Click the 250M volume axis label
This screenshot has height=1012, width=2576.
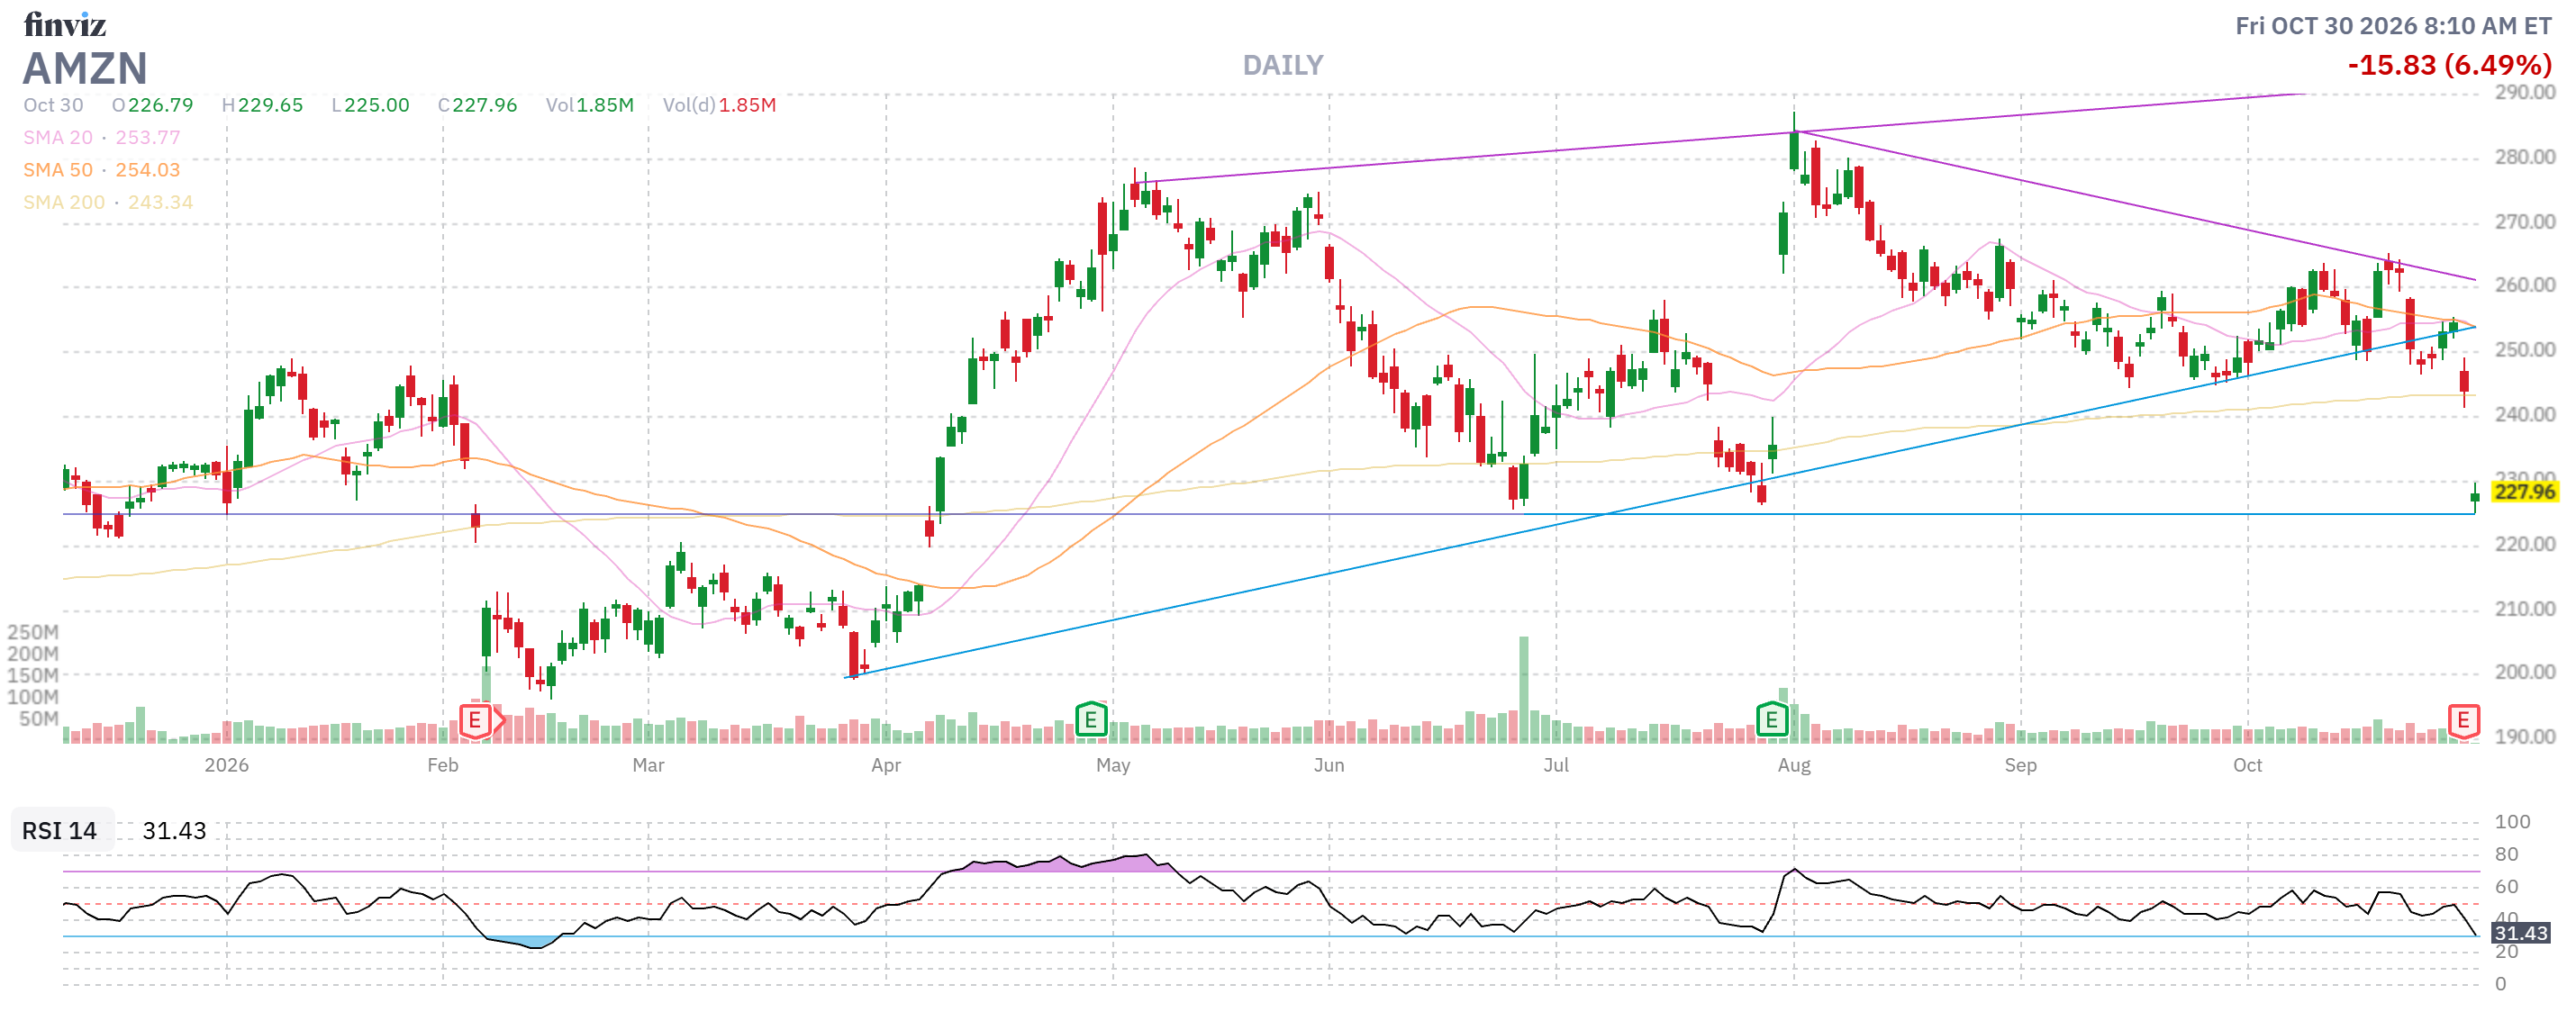(x=33, y=632)
